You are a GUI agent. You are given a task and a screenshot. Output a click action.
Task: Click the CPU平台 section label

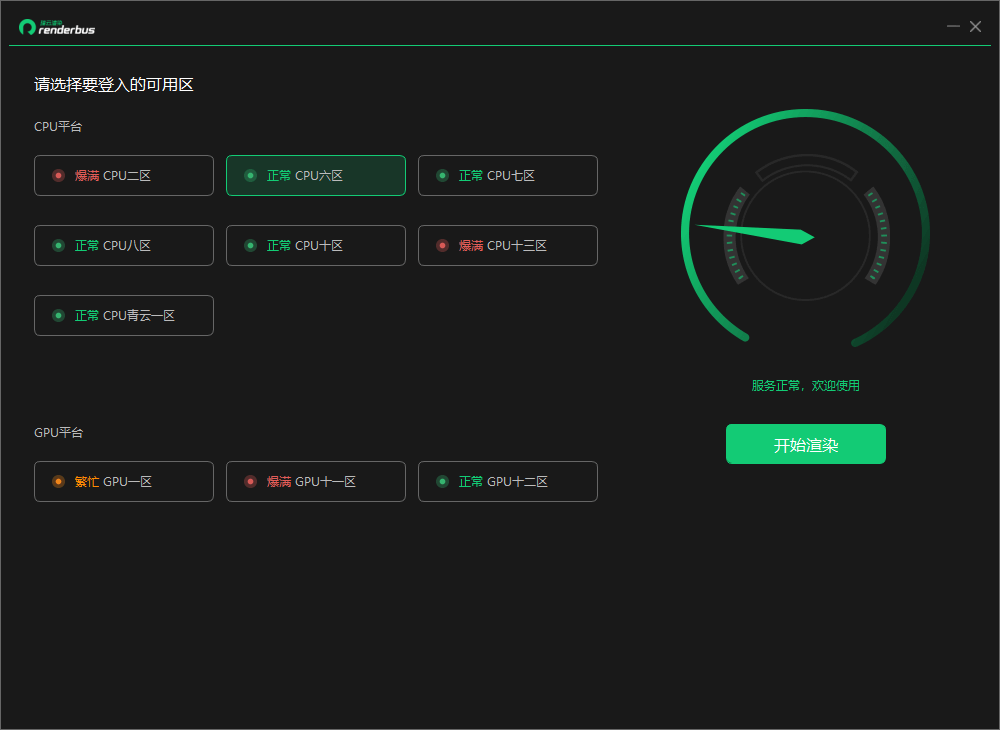tap(58, 127)
